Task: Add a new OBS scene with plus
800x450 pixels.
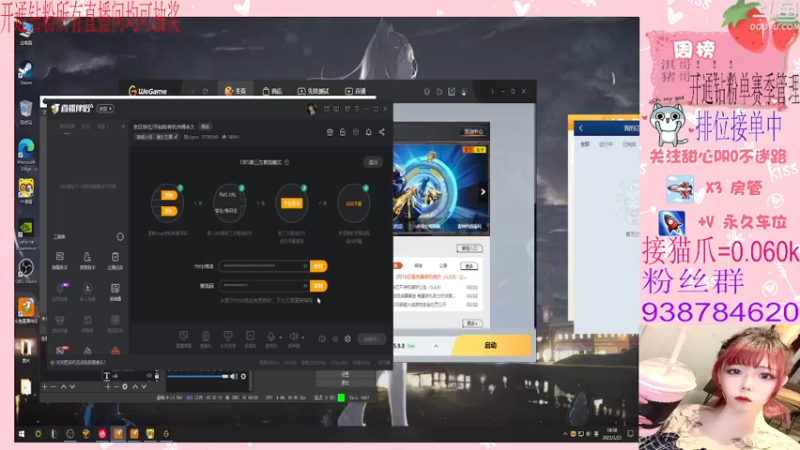Action: tap(44, 387)
